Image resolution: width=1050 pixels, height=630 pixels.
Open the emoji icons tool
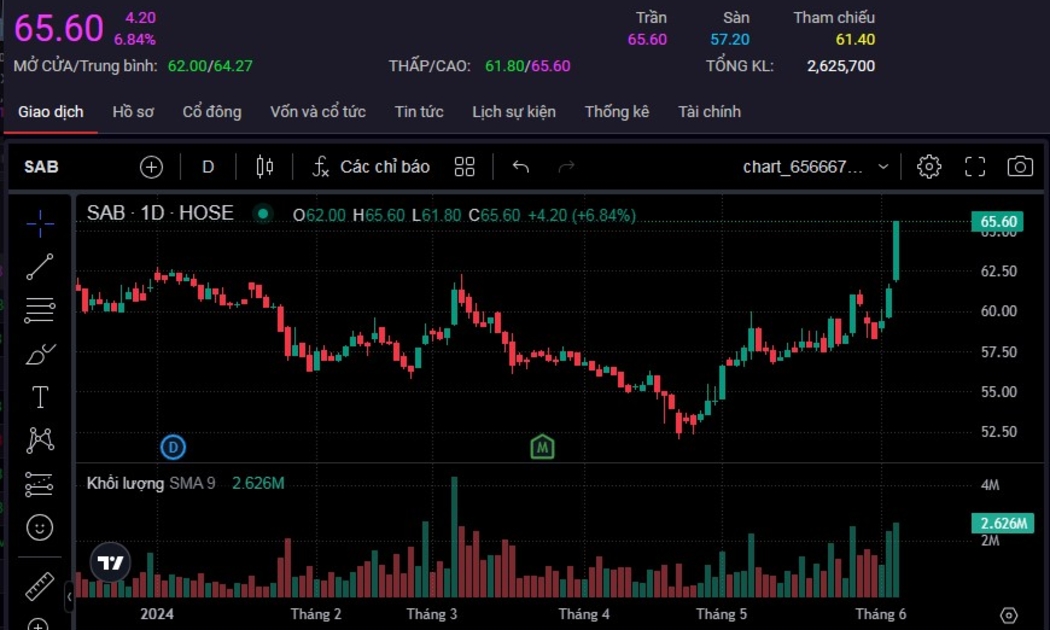(40, 527)
